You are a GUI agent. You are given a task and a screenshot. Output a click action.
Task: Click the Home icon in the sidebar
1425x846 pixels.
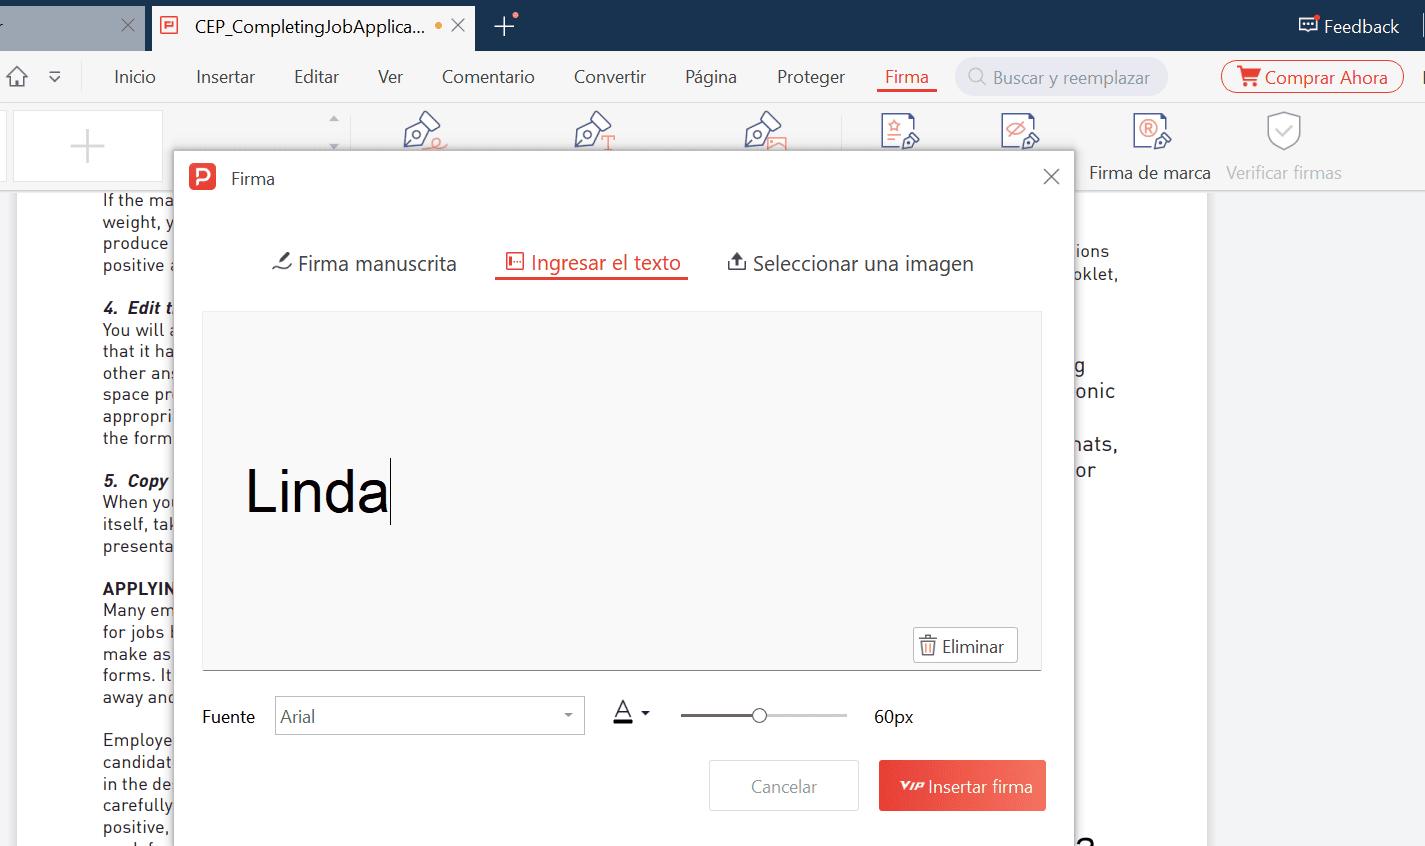16,76
